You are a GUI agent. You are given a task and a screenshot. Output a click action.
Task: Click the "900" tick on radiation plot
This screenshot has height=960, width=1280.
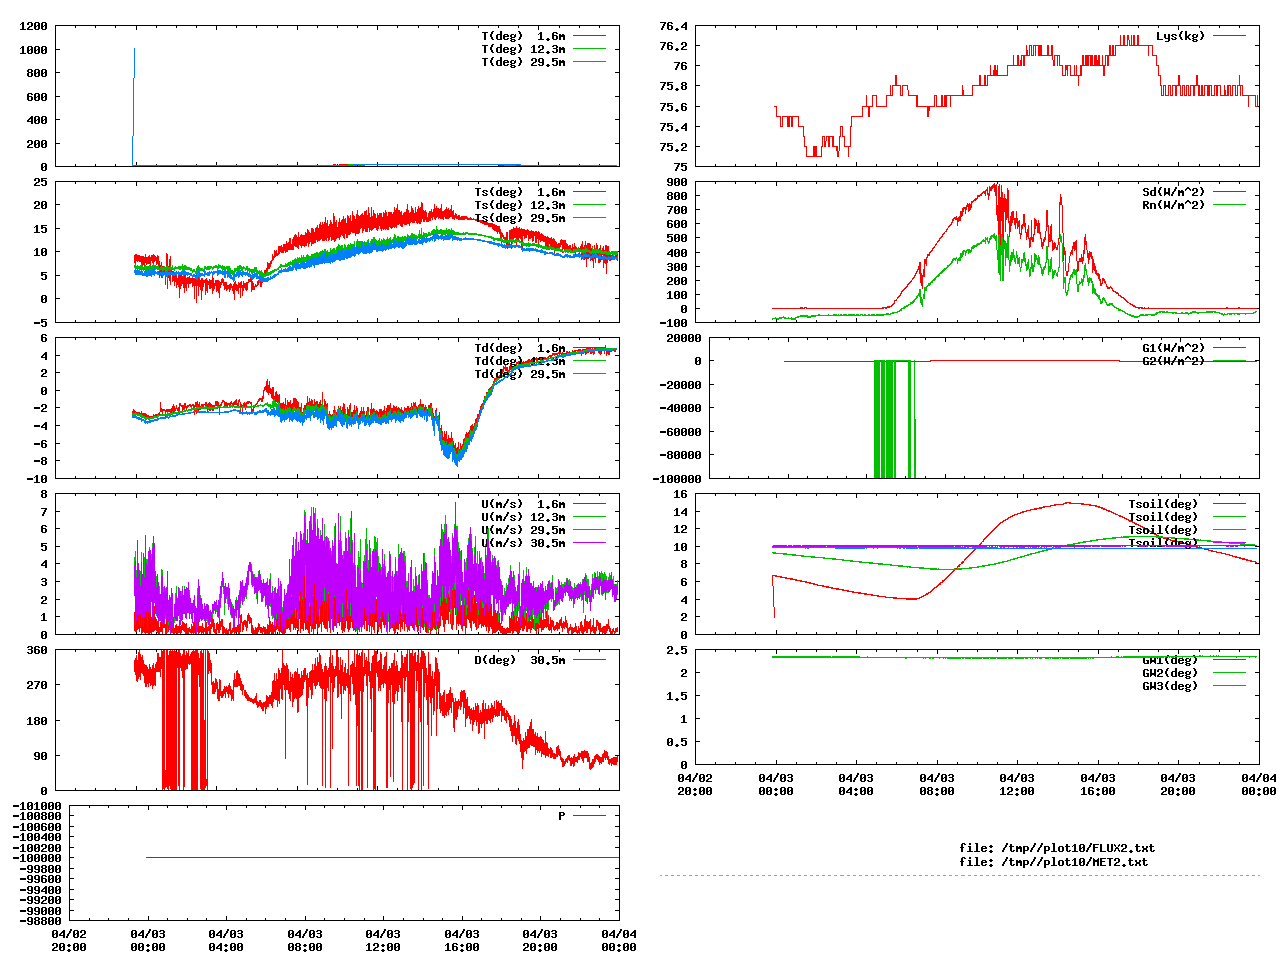[677, 182]
